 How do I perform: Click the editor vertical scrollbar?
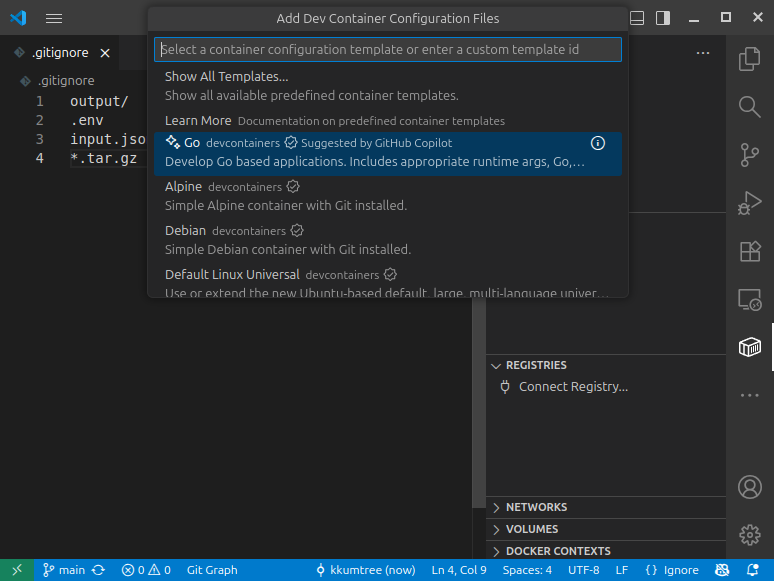[479, 402]
